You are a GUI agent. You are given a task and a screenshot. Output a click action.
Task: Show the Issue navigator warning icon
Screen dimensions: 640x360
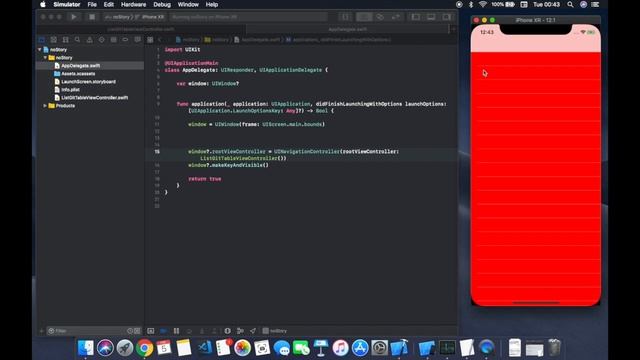point(89,40)
